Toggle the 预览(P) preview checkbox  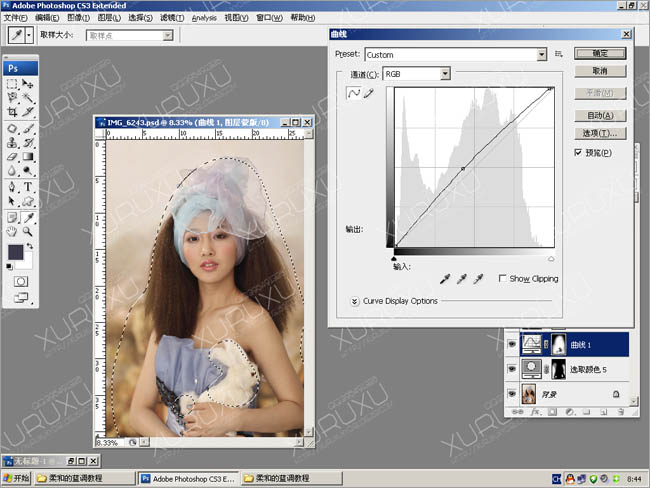point(578,152)
